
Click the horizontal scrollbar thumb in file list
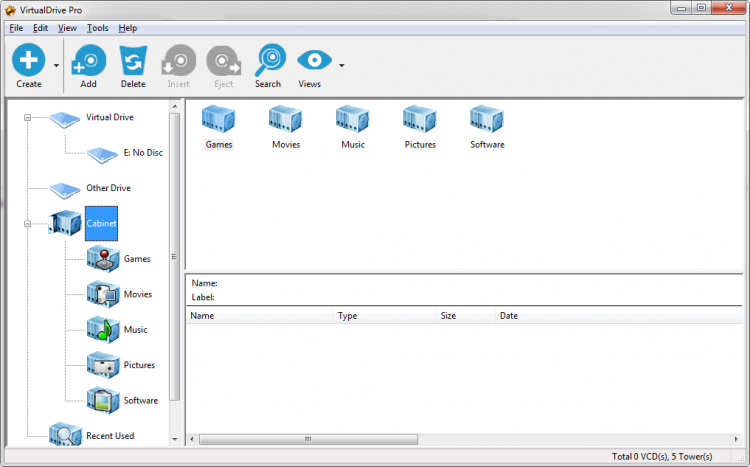pyautogui.click(x=308, y=439)
